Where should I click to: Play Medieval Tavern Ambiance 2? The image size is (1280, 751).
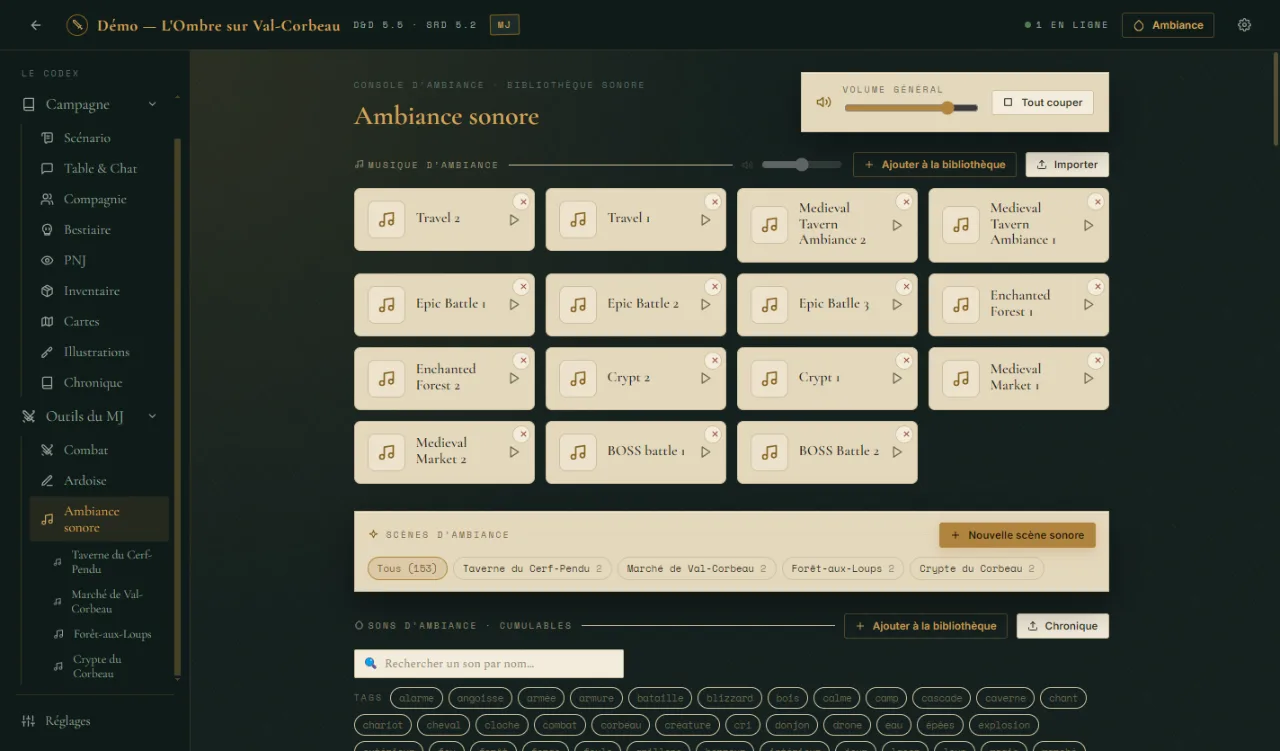pos(897,225)
